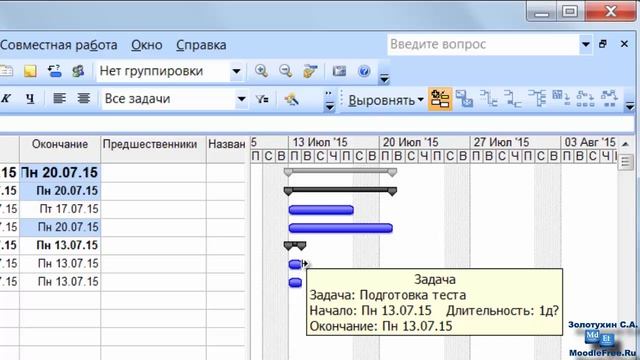This screenshot has height=360, width=640.
Task: Click the third icon after the Выровнять button
Action: [489, 99]
